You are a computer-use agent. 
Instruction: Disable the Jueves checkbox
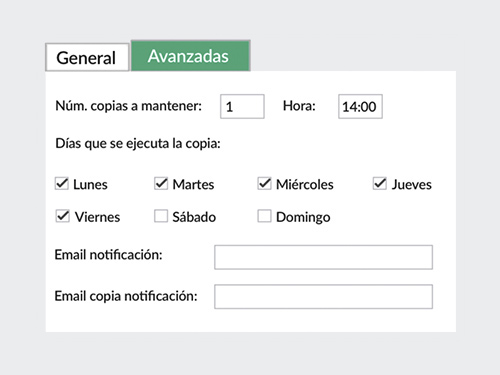380,184
